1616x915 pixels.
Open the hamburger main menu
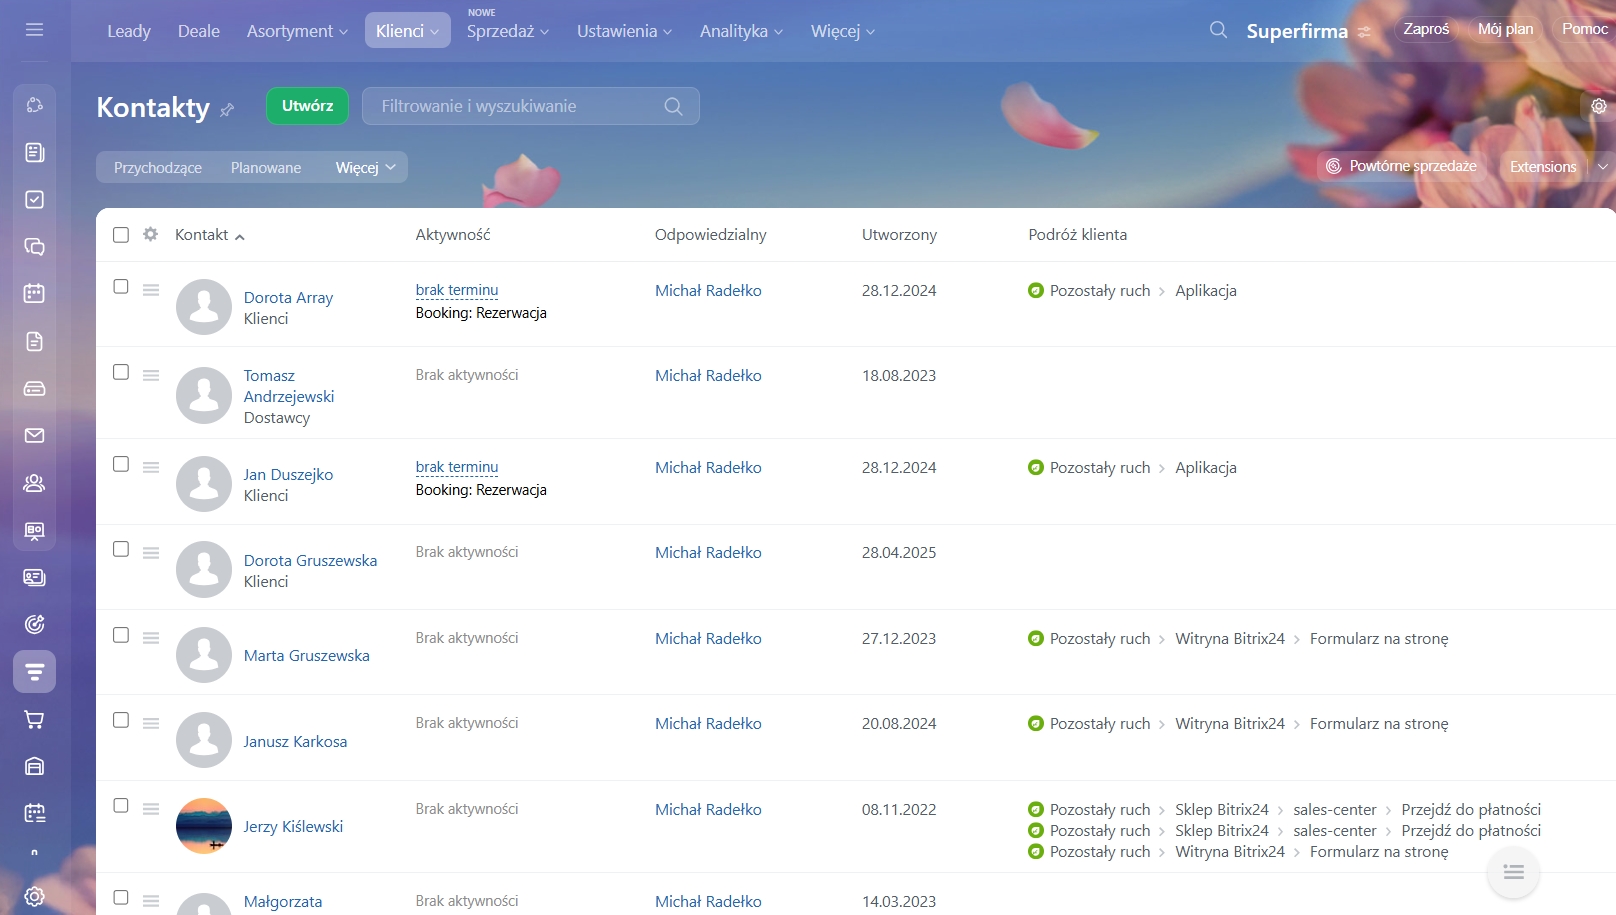(34, 30)
